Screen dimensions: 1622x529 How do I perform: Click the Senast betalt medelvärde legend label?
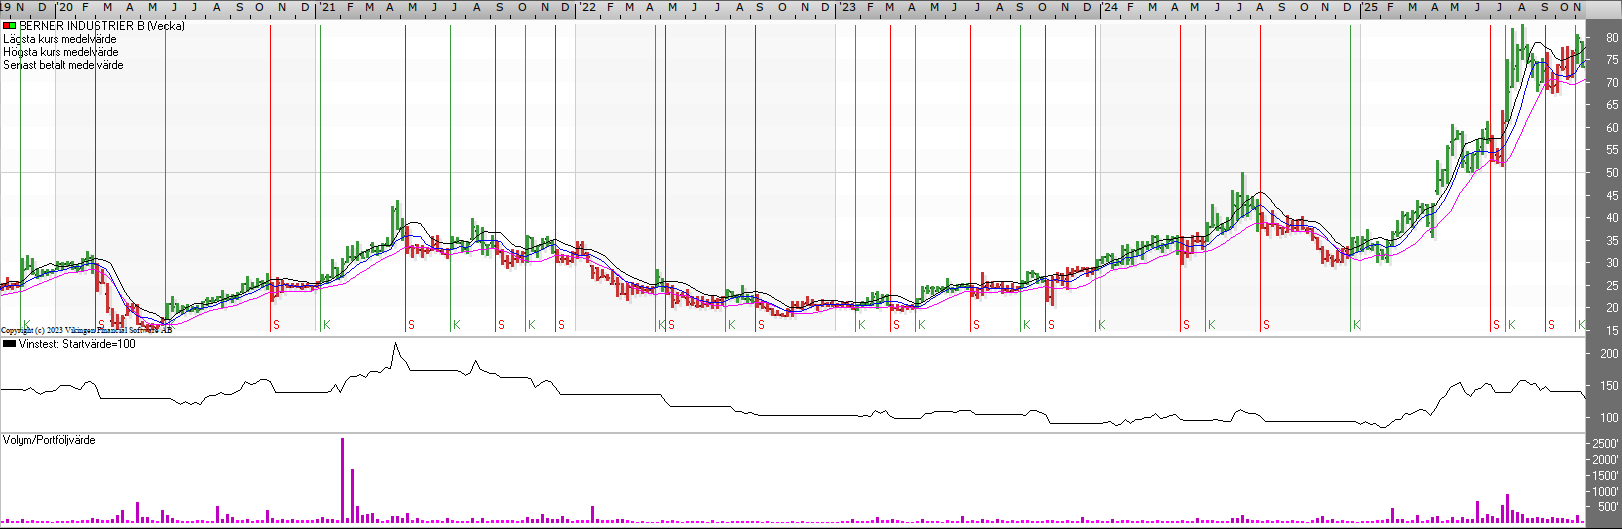pyautogui.click(x=63, y=65)
